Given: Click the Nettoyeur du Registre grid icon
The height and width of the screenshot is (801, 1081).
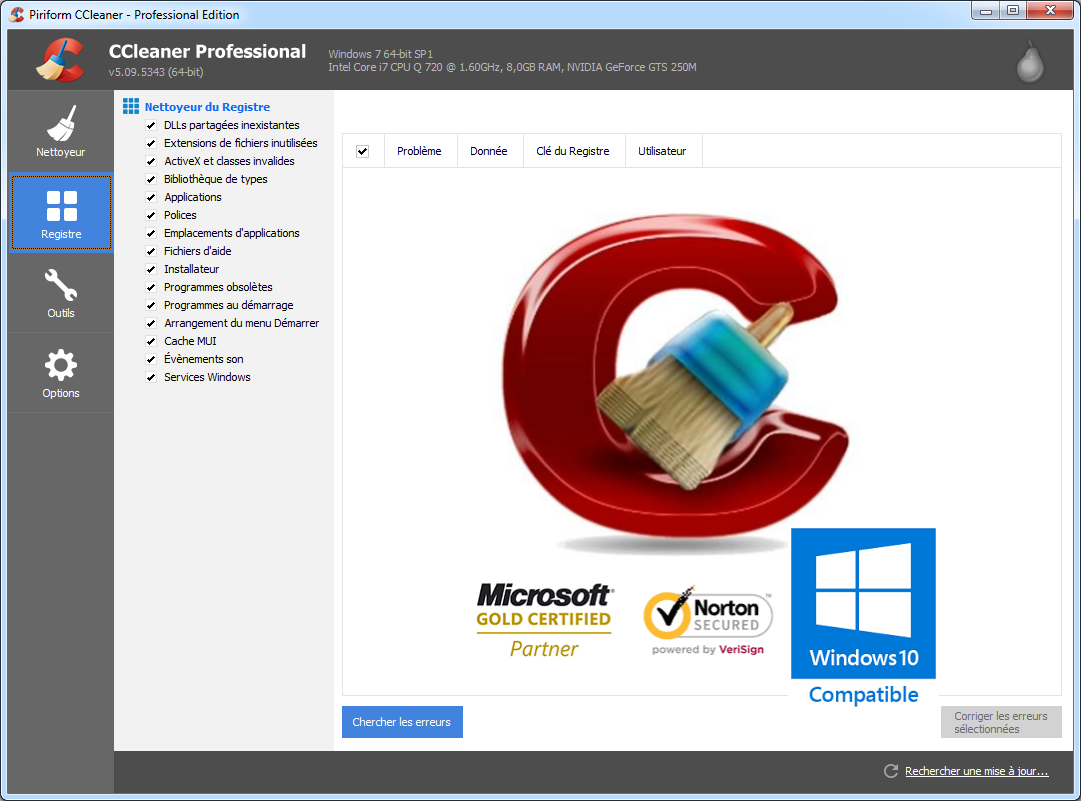Looking at the screenshot, I should pos(131,106).
